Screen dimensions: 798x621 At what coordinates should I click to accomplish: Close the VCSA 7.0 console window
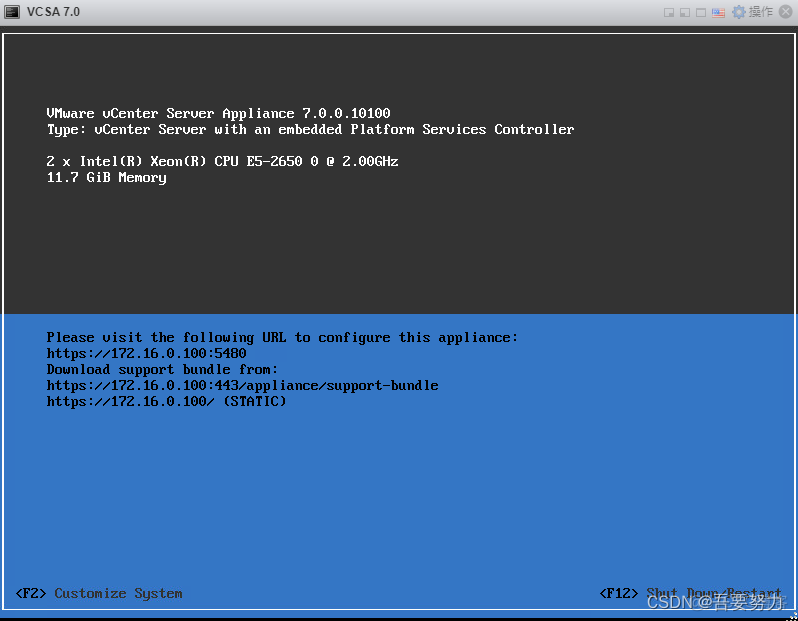pyautogui.click(x=786, y=12)
